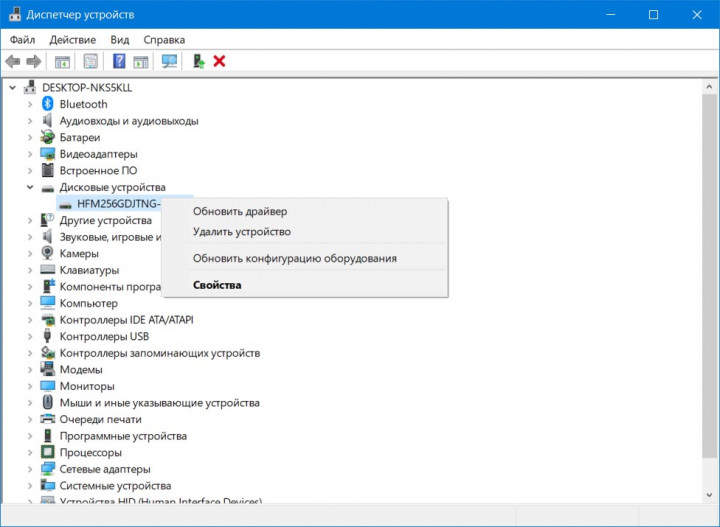
Task: Click the Компьютер monitor icon
Action: (47, 303)
